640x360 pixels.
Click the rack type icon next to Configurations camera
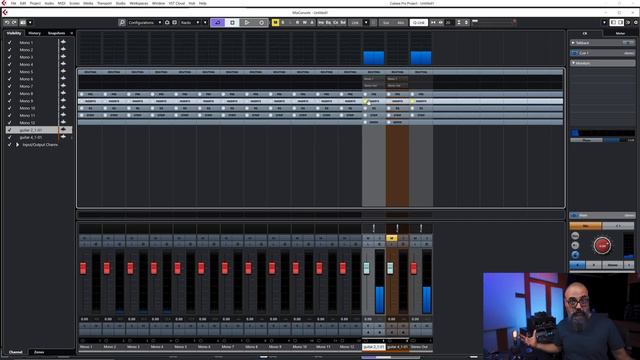174,22
